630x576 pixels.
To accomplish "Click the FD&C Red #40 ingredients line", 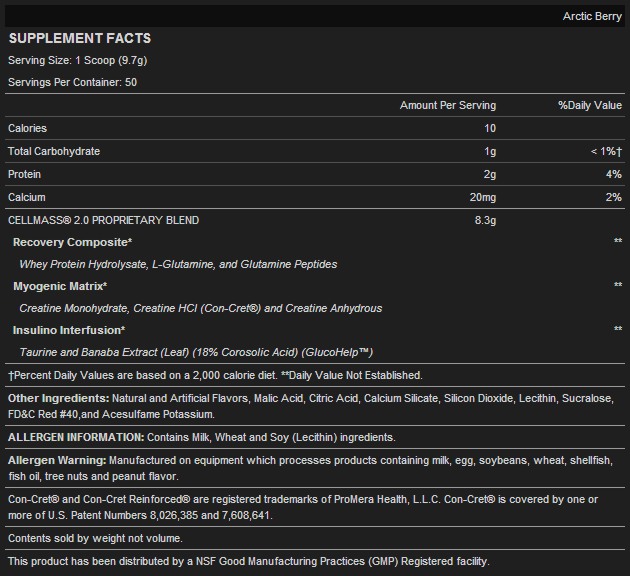I will (111, 414).
